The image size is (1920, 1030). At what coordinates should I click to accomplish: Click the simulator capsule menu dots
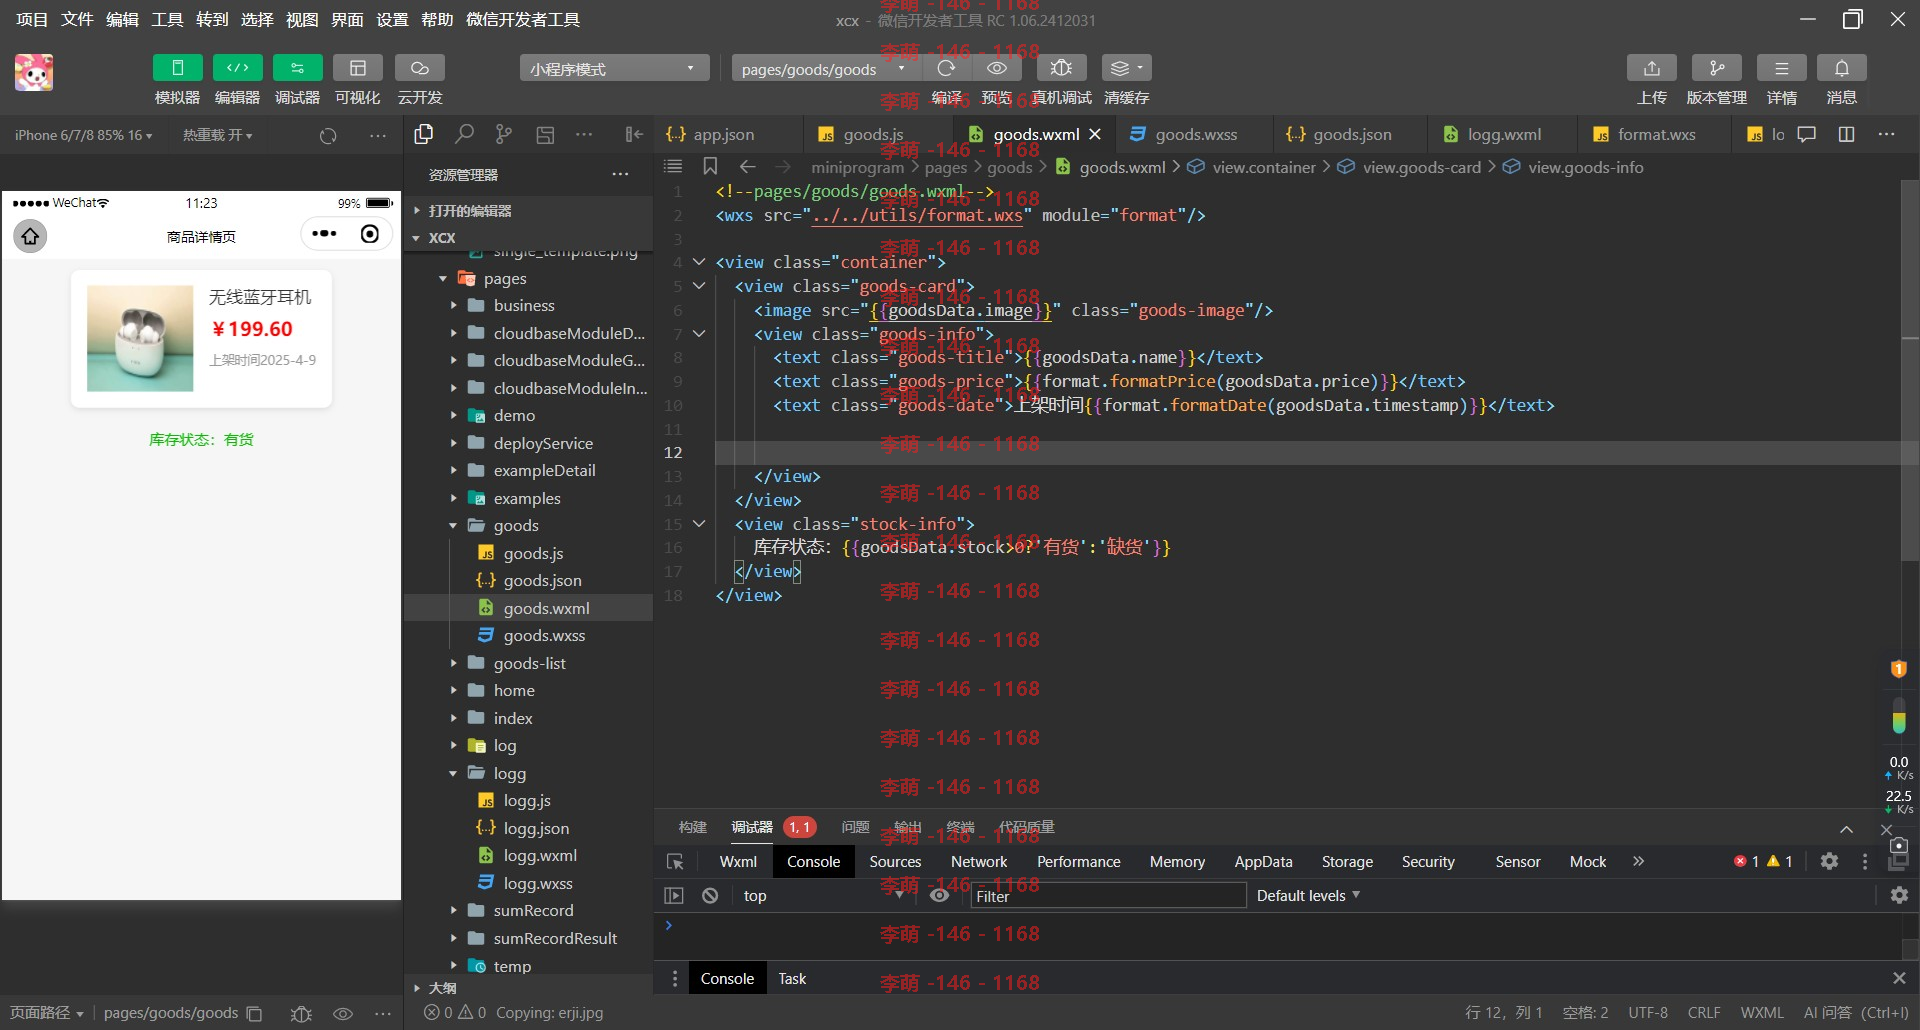click(x=325, y=234)
